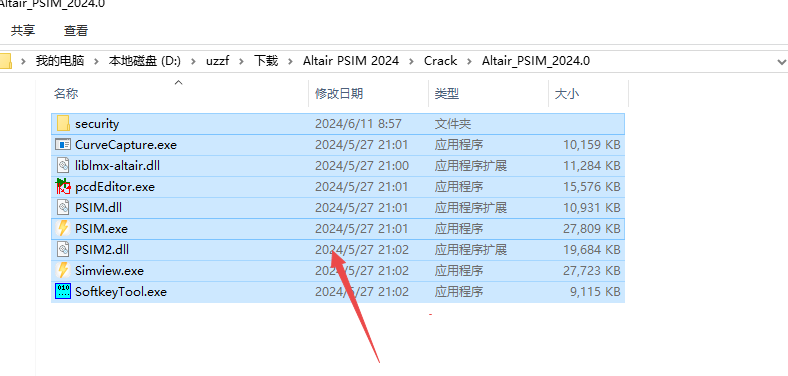Screen dimensions: 788x376
Task: Select the PSIM.exe file name
Action: (101, 229)
